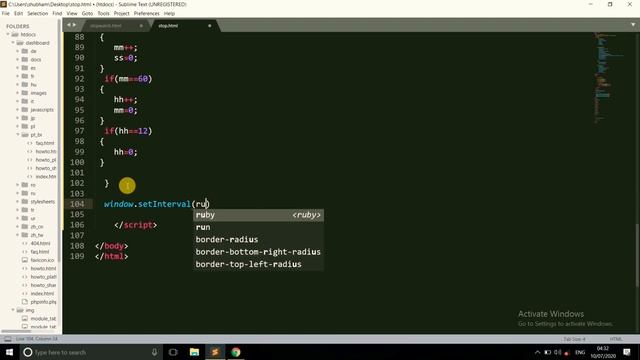
Task: Click the ENG language indicator
Action: tap(580, 352)
